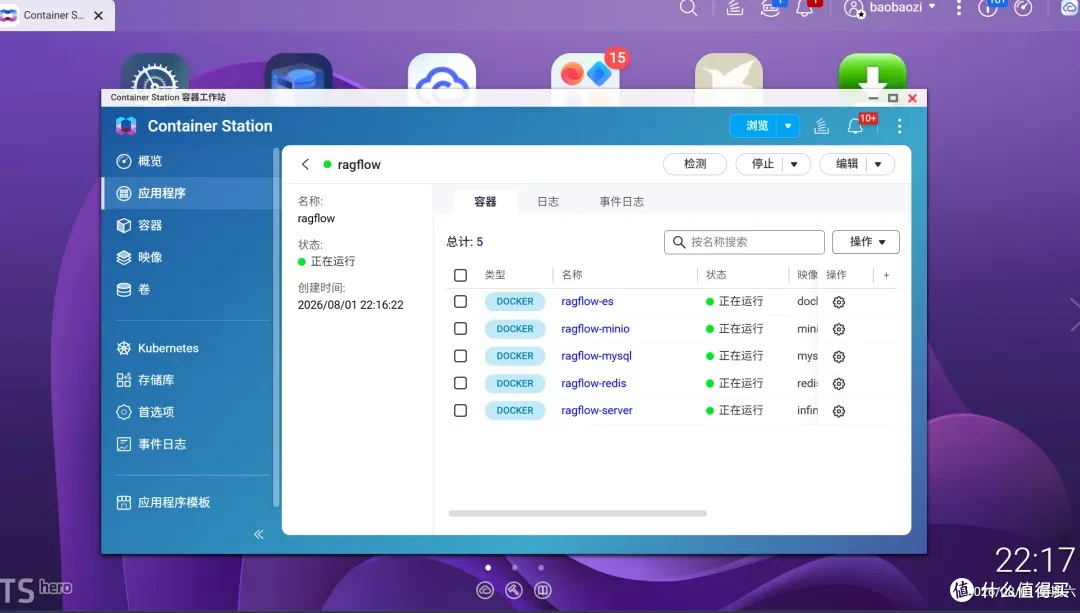
Task: Open Container Station notifications bell
Action: pos(855,126)
